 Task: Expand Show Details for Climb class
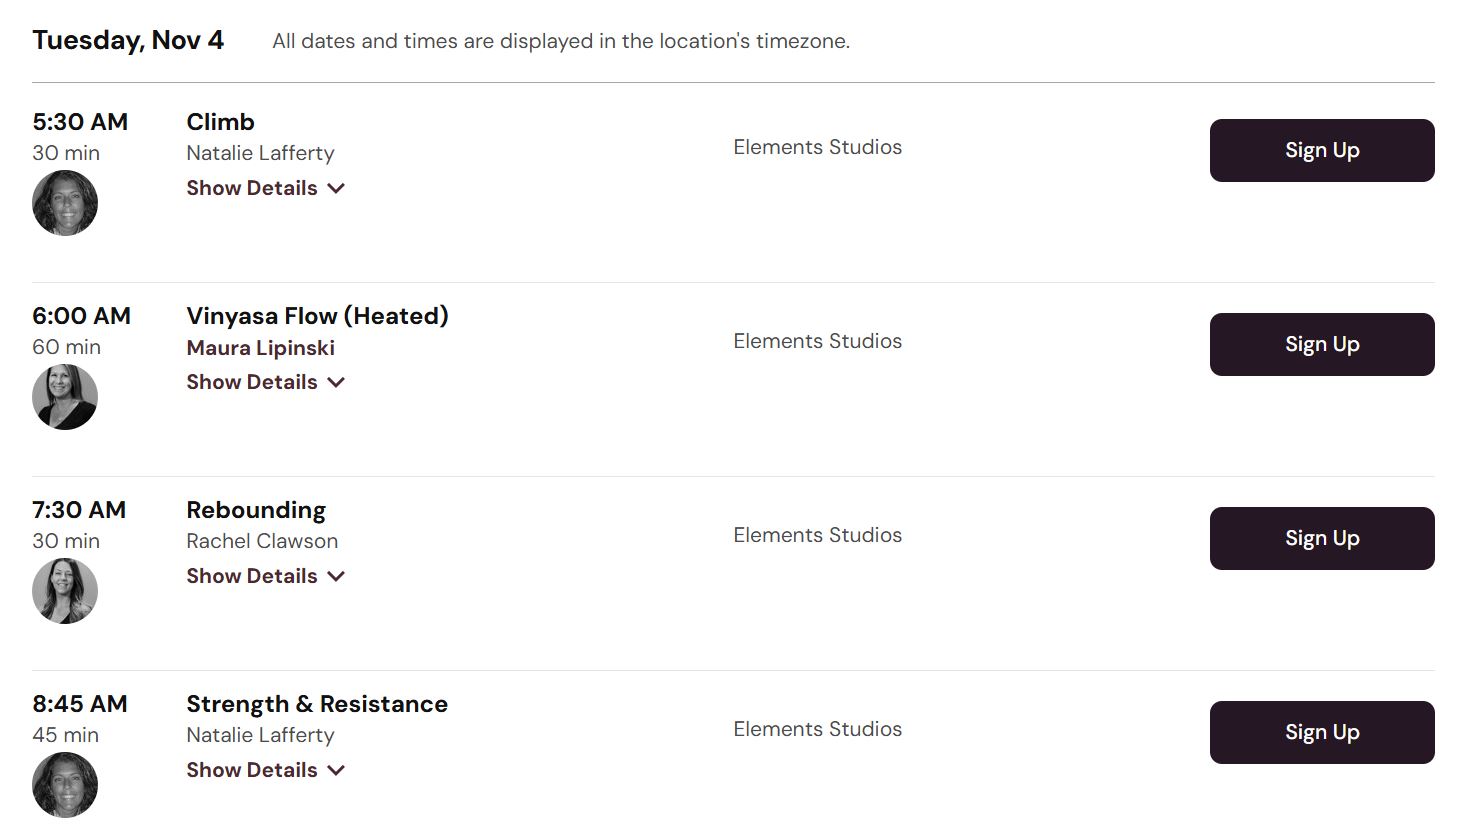point(264,188)
